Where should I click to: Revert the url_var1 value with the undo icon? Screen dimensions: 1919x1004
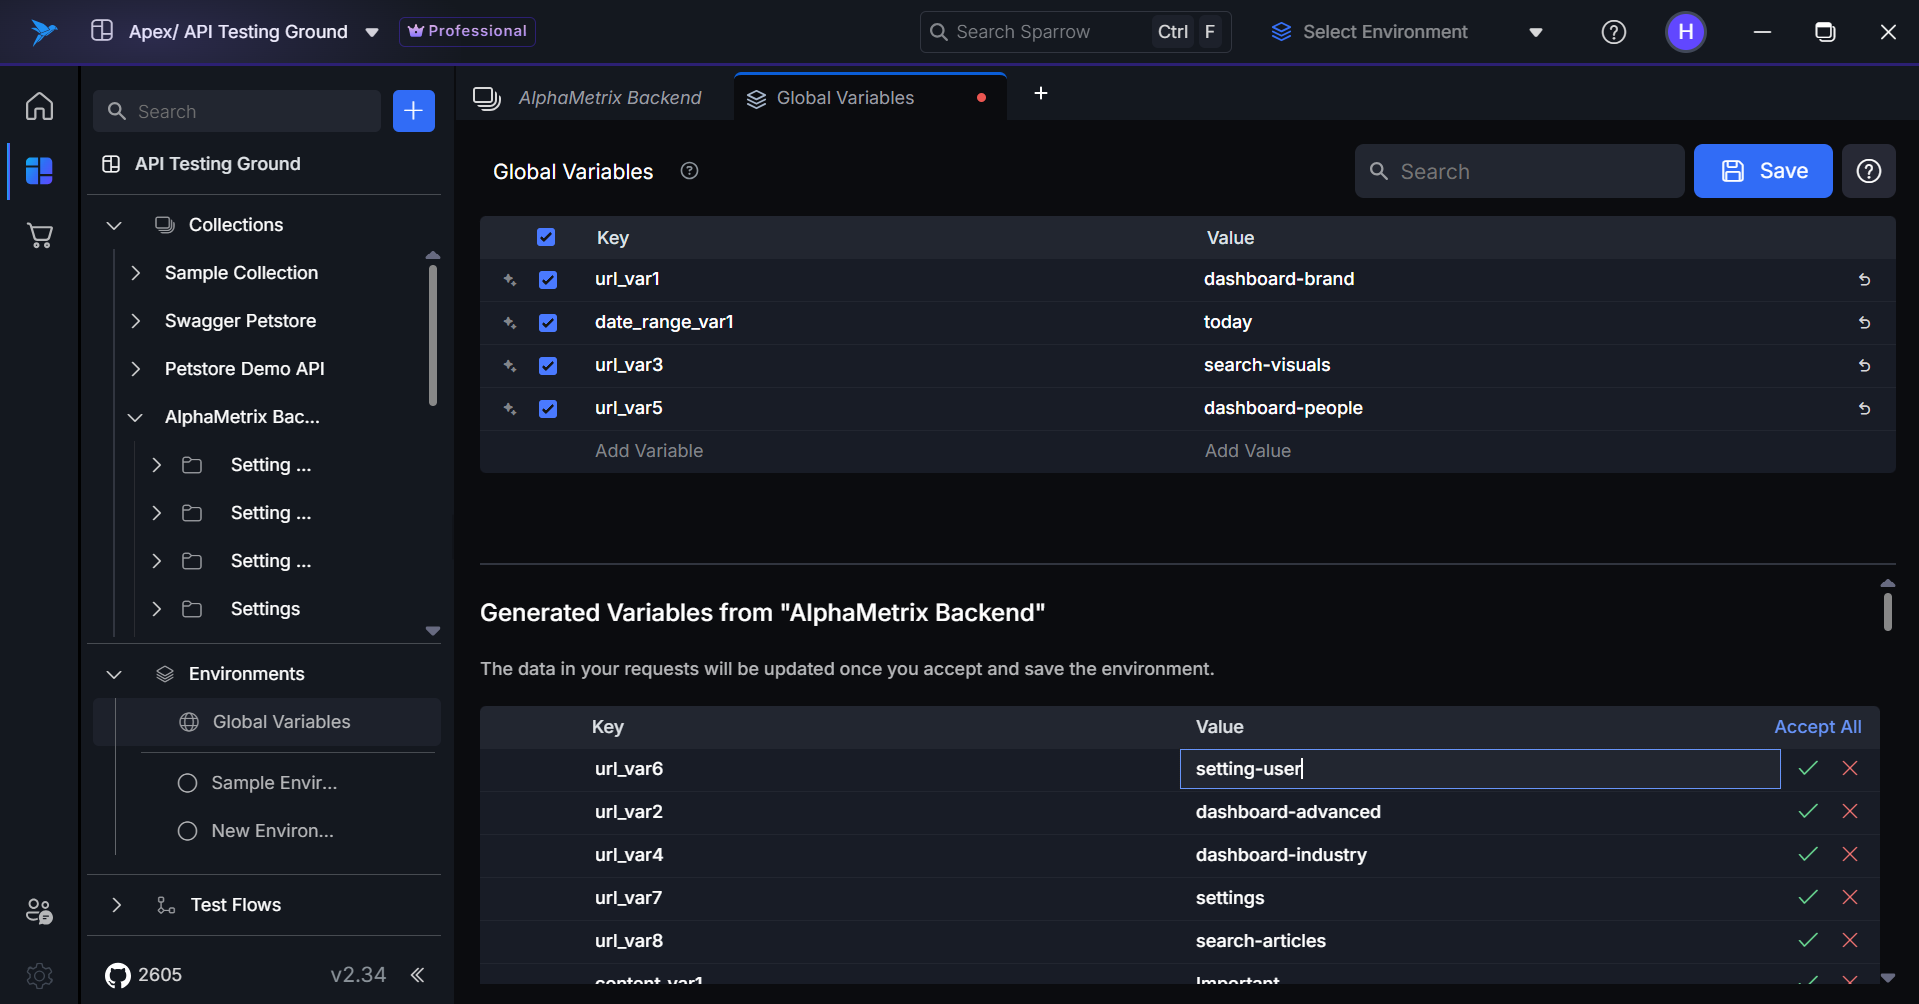click(x=1863, y=279)
